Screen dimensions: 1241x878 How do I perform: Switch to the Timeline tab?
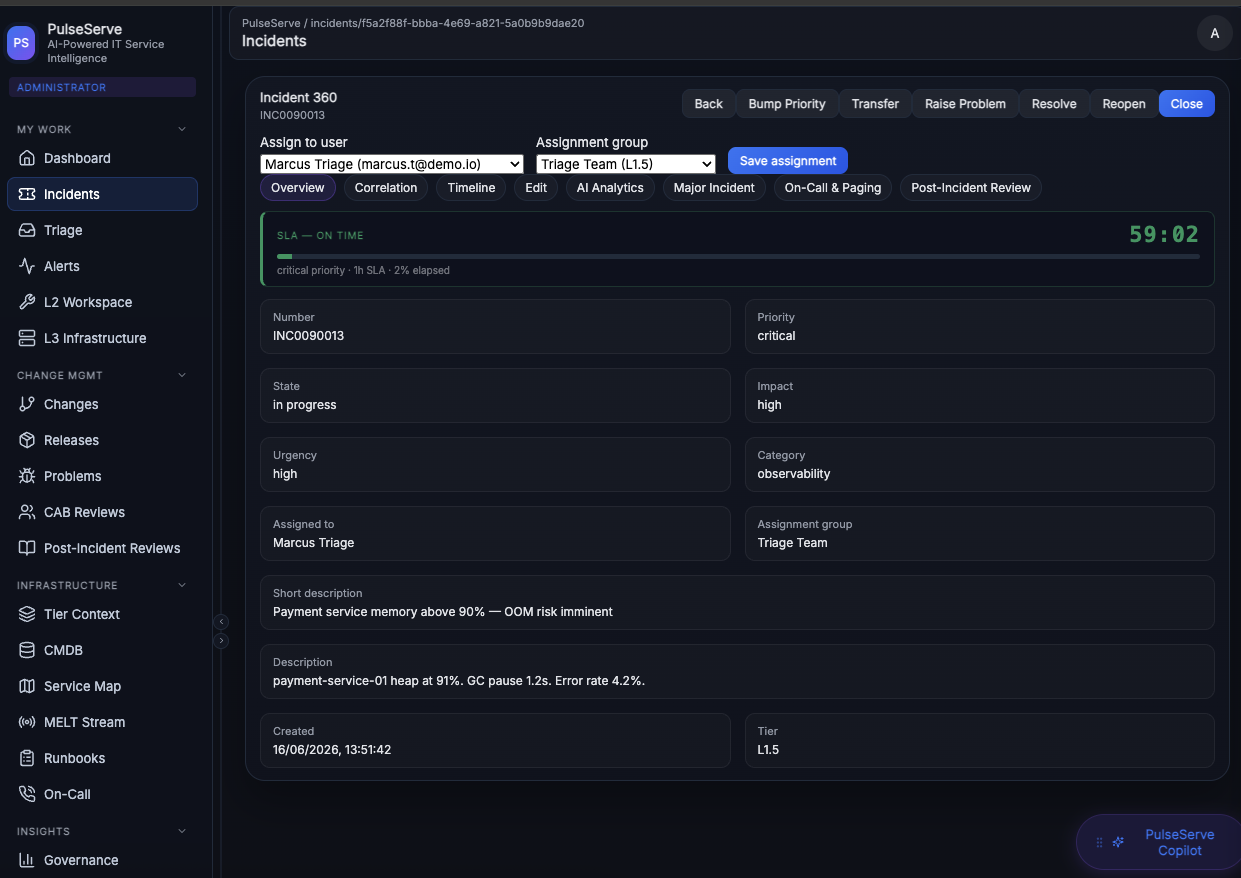(x=471, y=187)
